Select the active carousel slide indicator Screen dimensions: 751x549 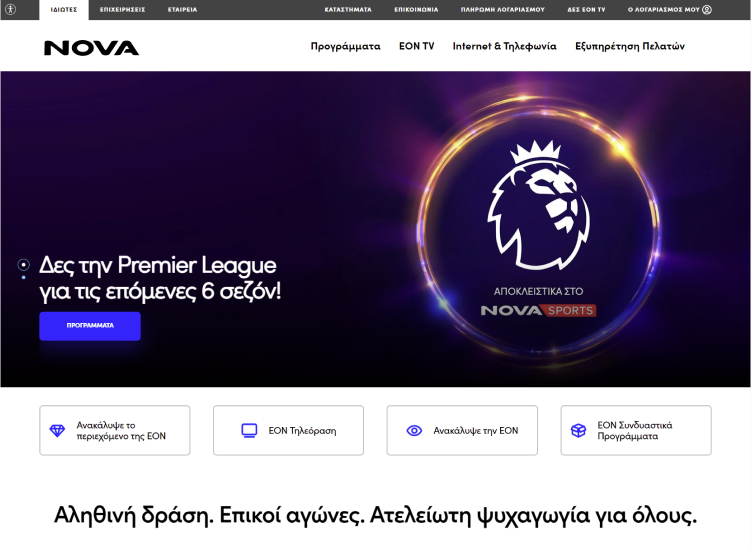(x=23, y=264)
